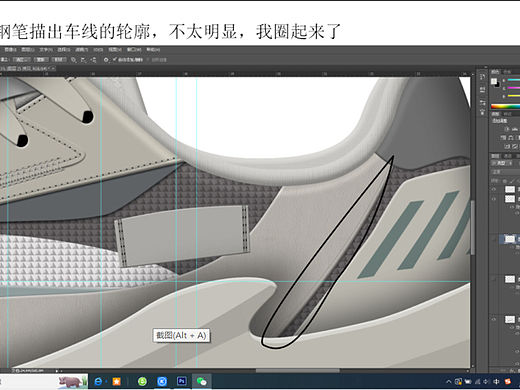Open the 窗口(W) menu

click(134, 50)
